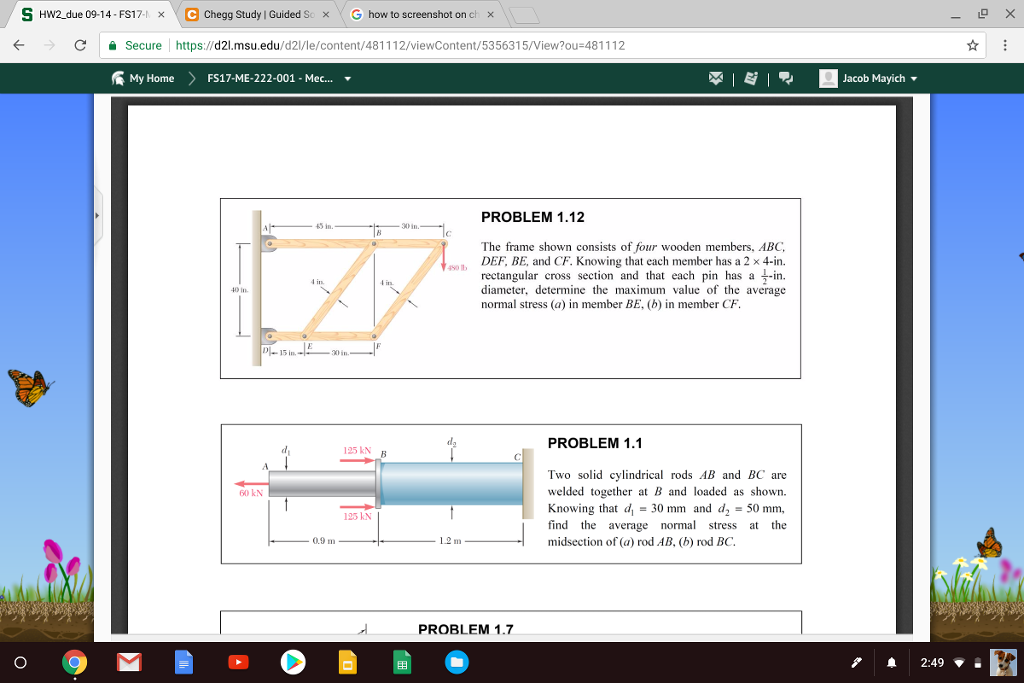Expand the course selector dropdown arrow
1024x683 pixels.
click(347, 79)
